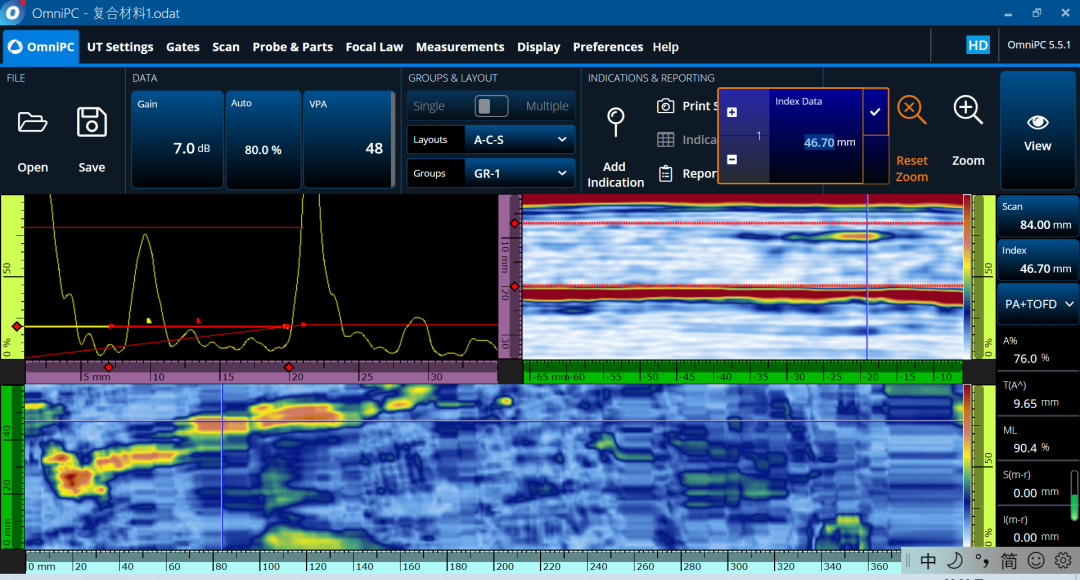Click the gate threshold diamond on amplitude axis
Image resolution: width=1080 pixels, height=580 pixels.
pos(17,326)
